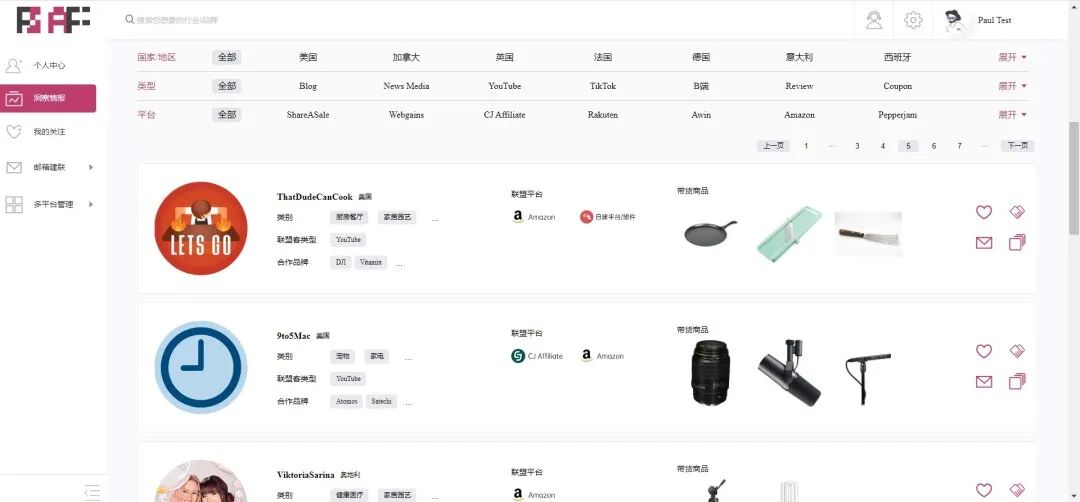Screen dimensions: 1080x502
Task: Expand the country/region filter row
Action: click(x=1012, y=57)
